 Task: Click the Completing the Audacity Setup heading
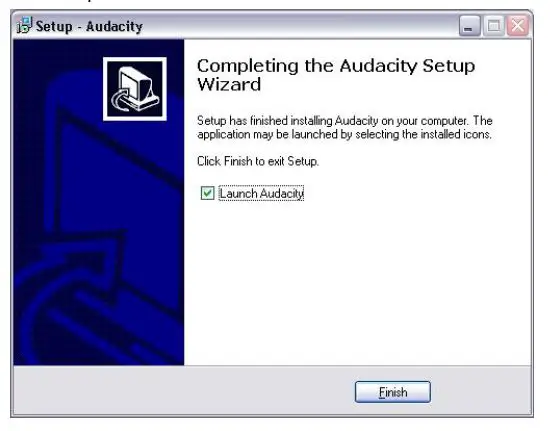(x=336, y=66)
